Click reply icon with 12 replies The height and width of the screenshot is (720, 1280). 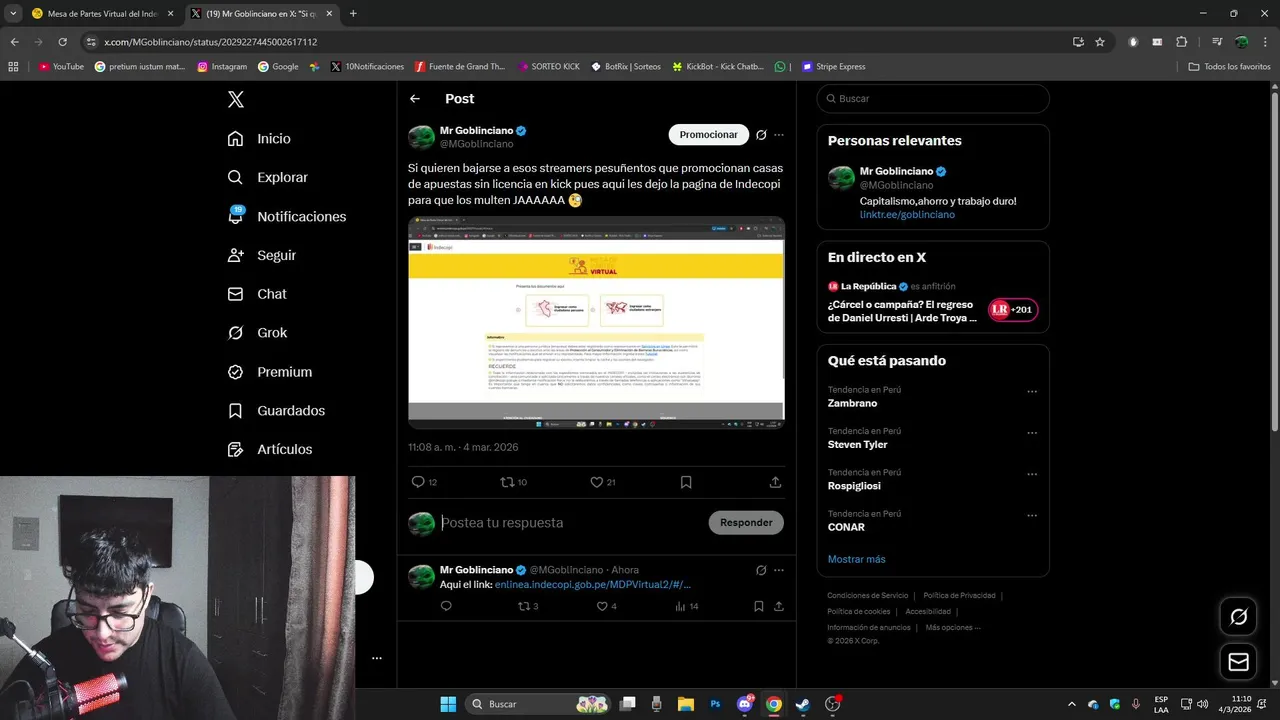pyautogui.click(x=418, y=482)
